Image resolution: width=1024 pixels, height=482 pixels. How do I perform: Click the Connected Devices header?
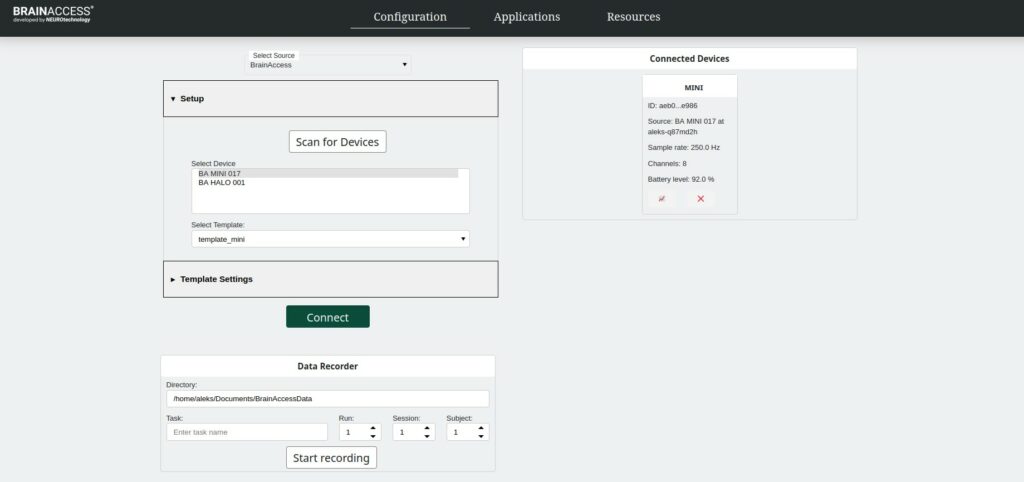(690, 59)
